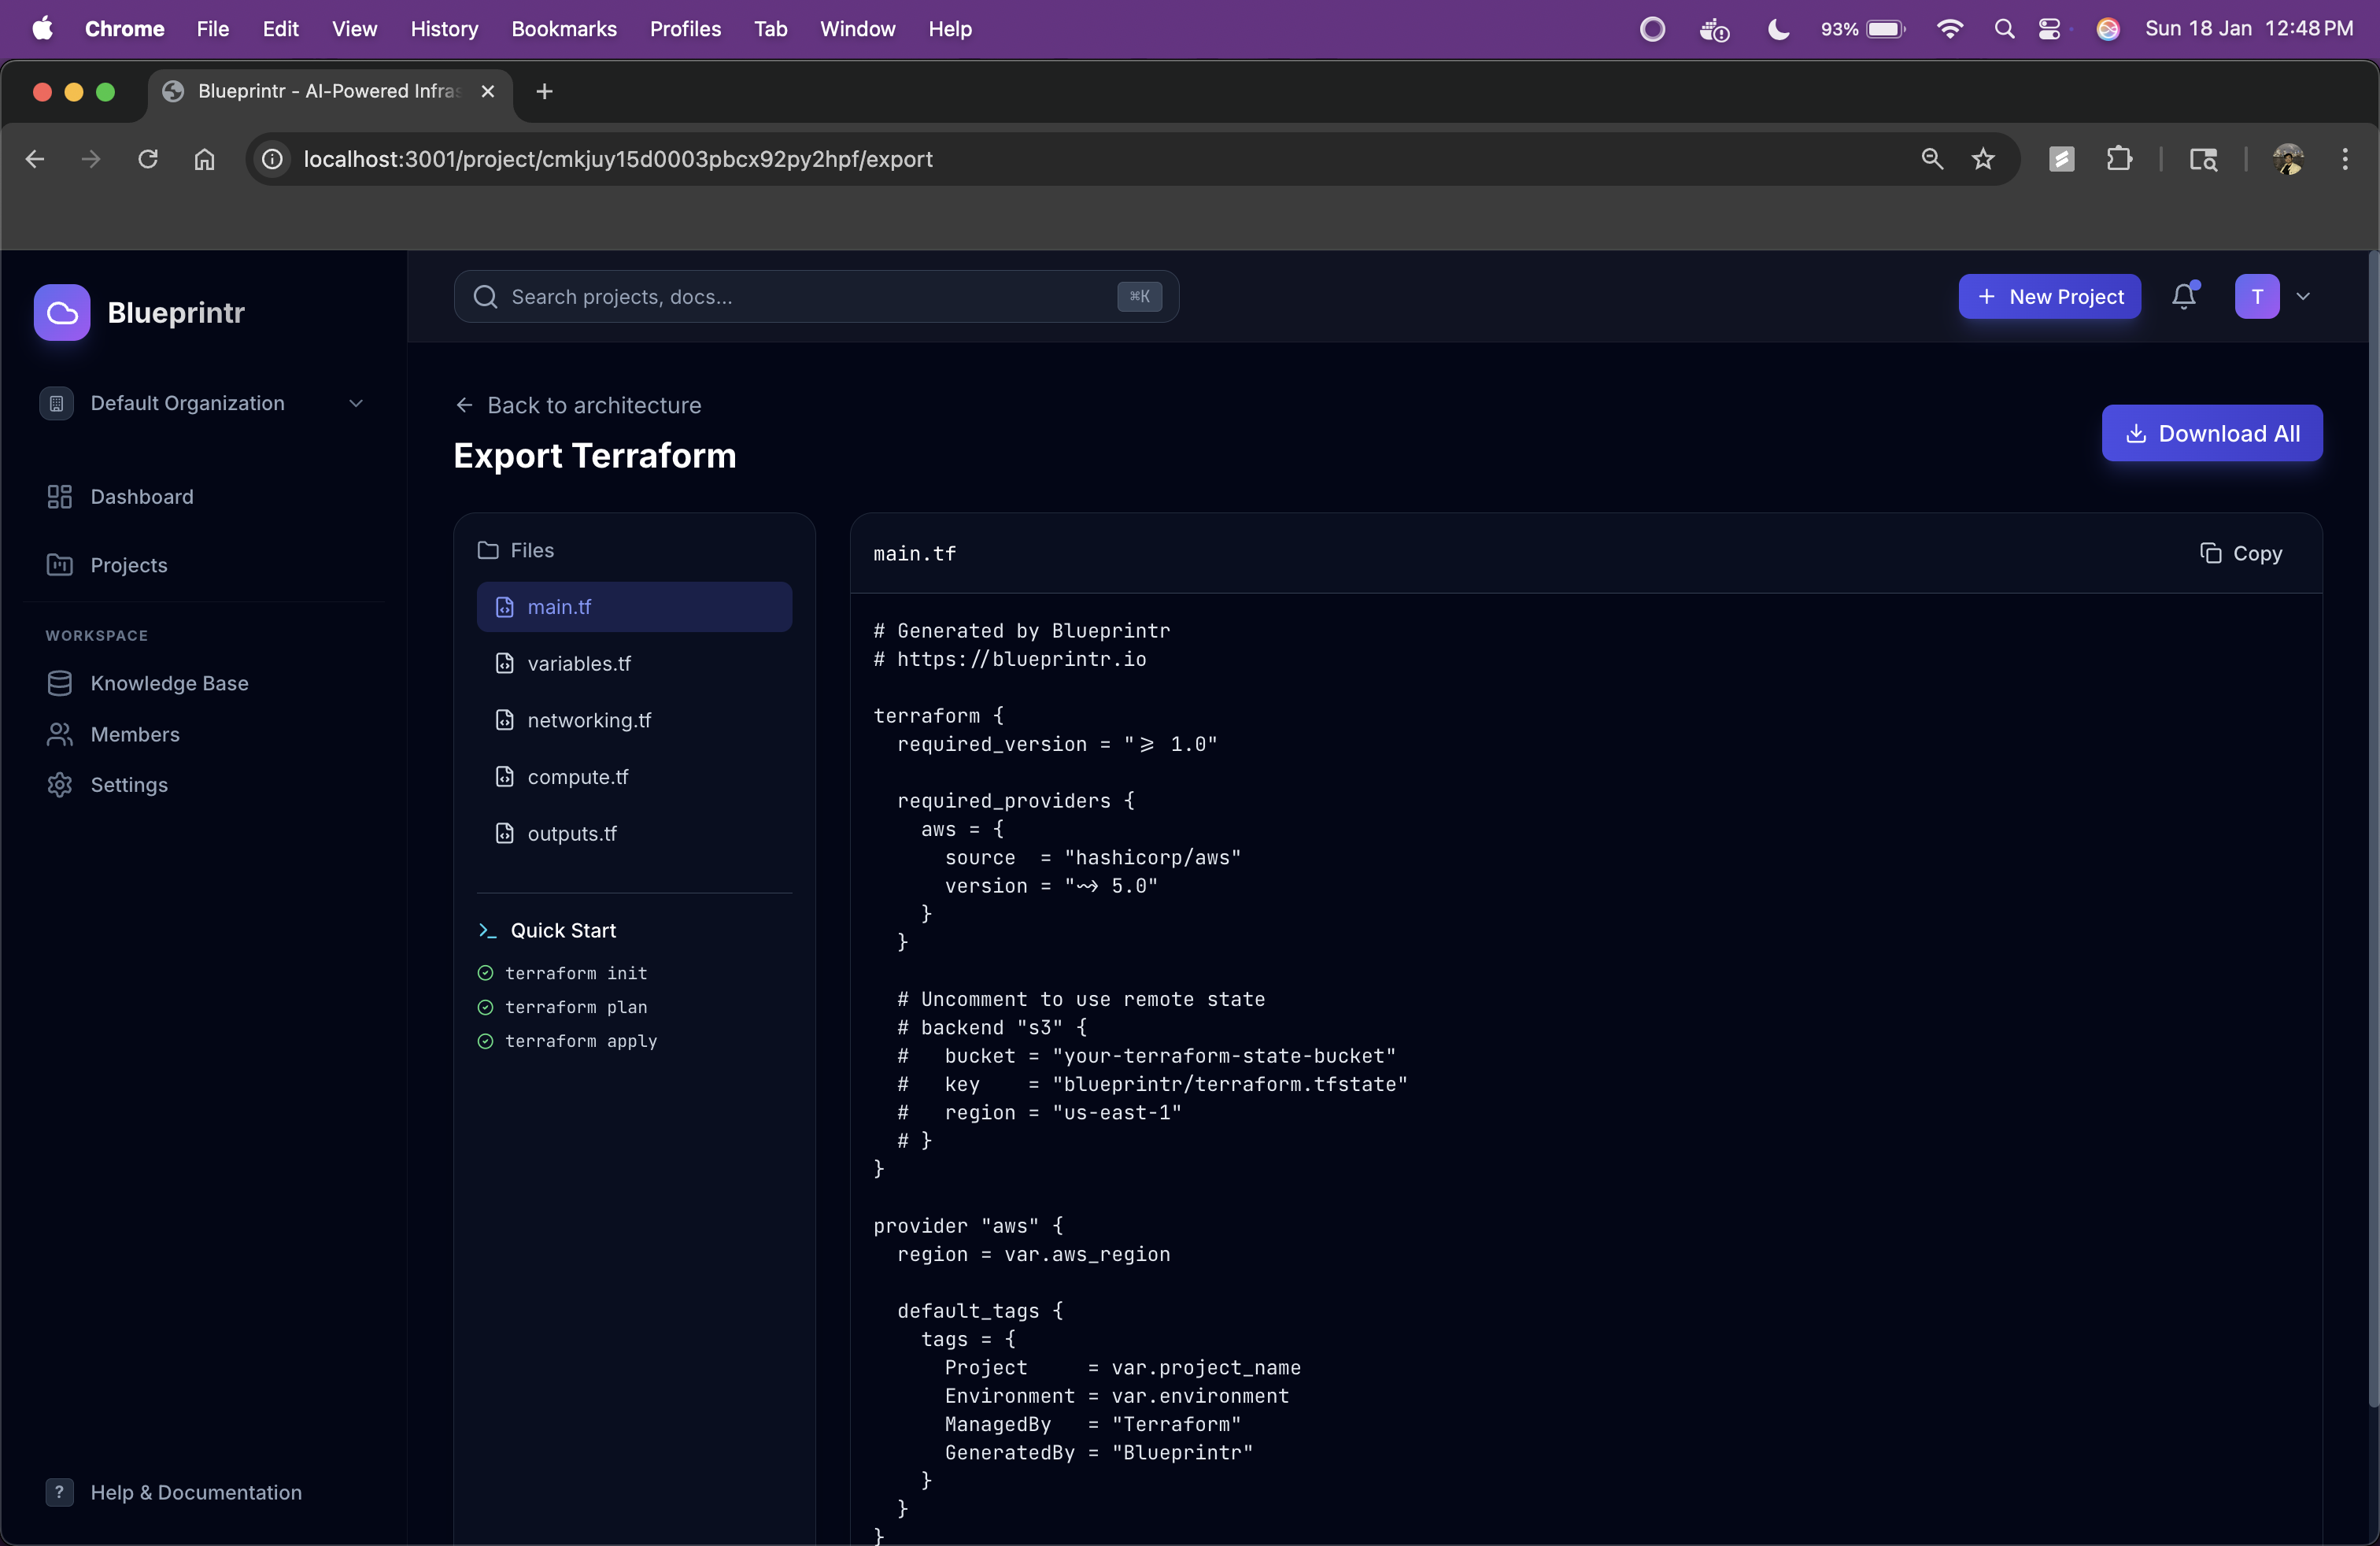
Task: Select variables.tf in Files list
Action: [579, 664]
